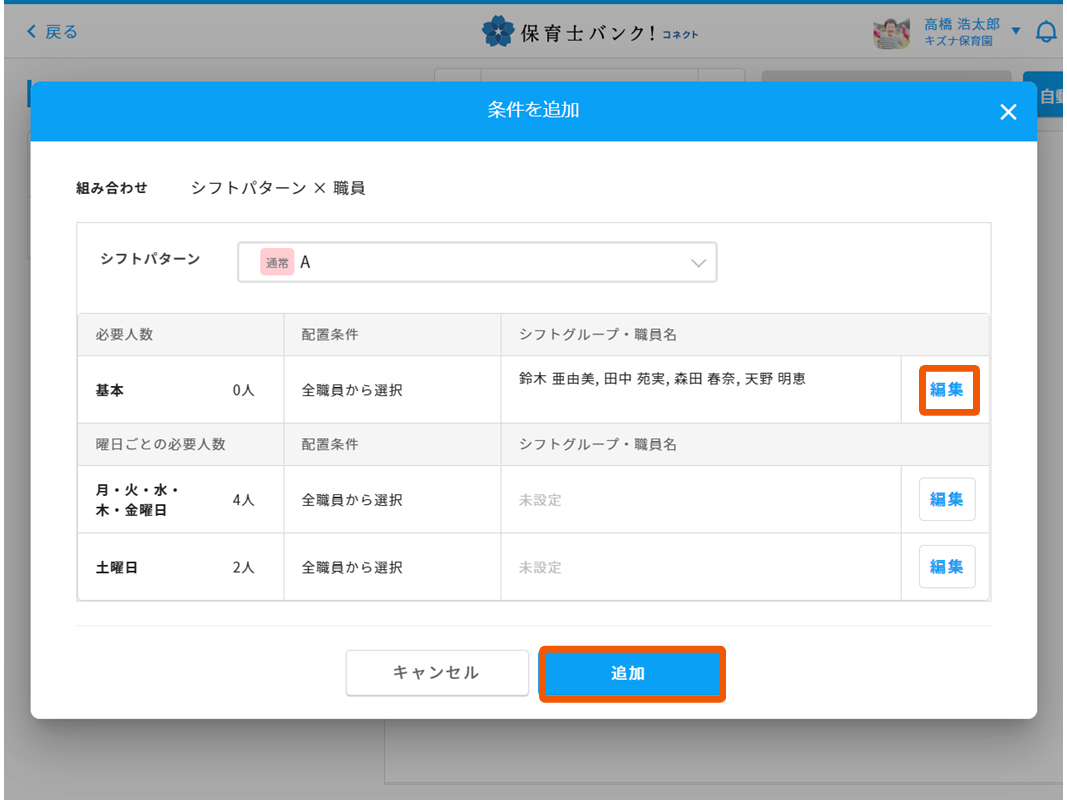The width and height of the screenshot is (1067, 800).
Task: Click the 条件を追加 dialog title
Action: point(533,110)
